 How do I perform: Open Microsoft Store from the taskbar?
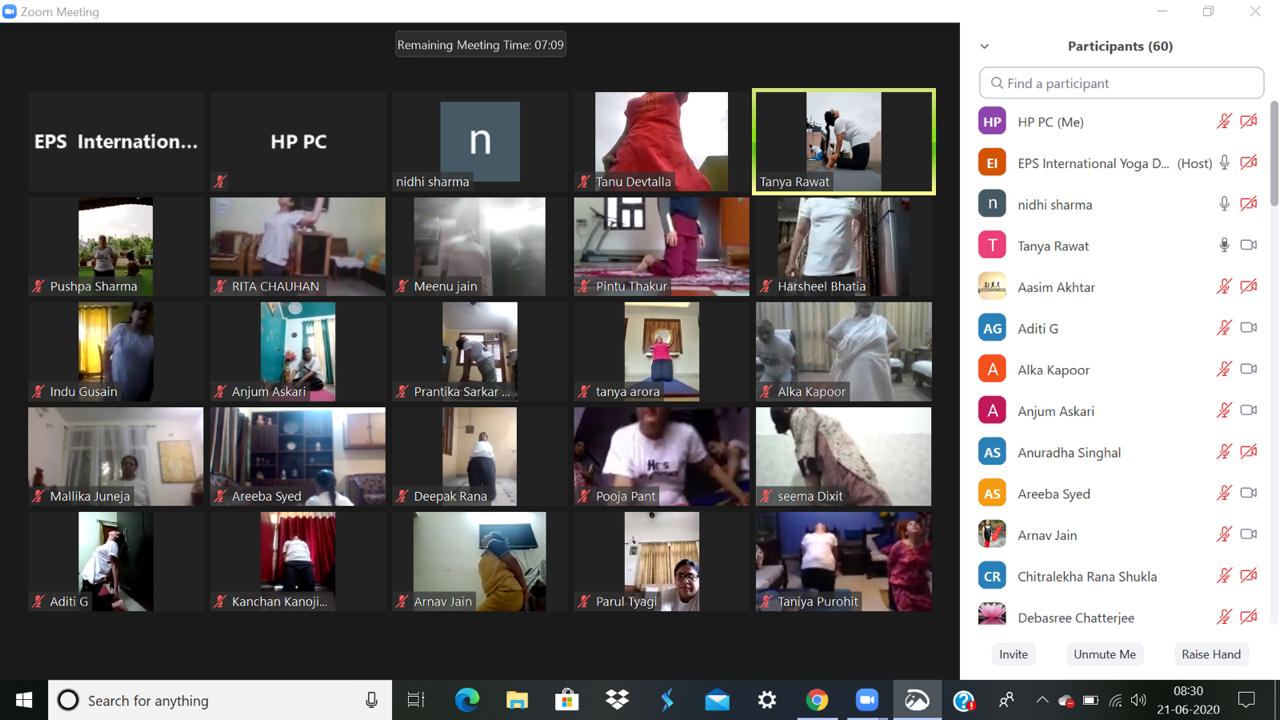(567, 700)
